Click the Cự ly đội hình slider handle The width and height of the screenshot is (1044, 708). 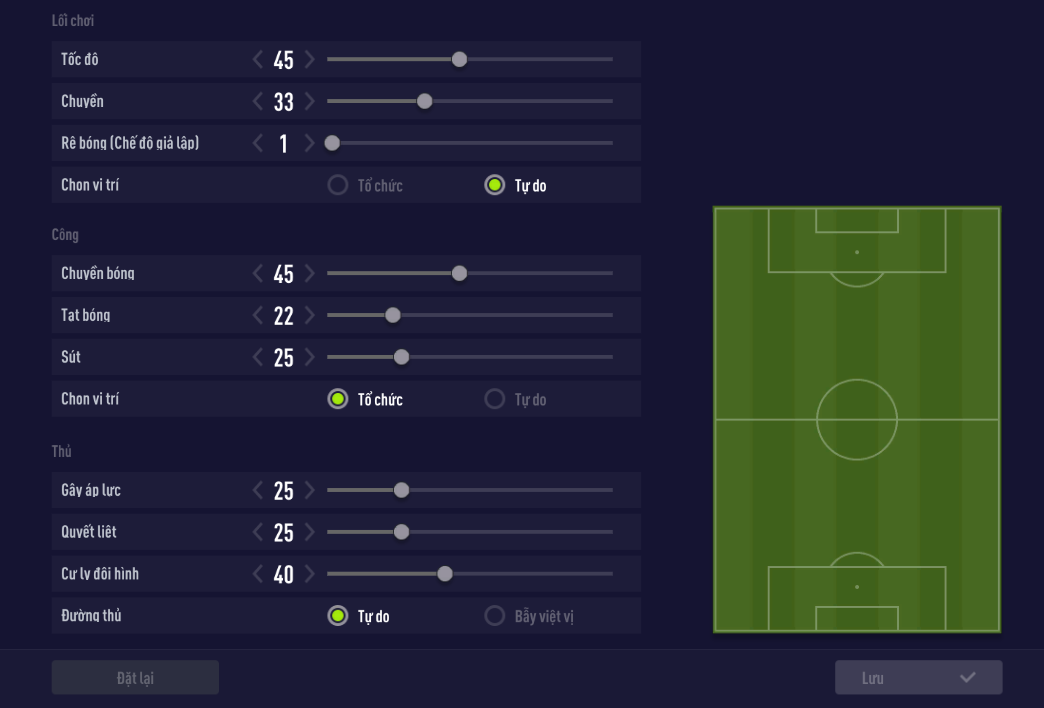point(445,575)
